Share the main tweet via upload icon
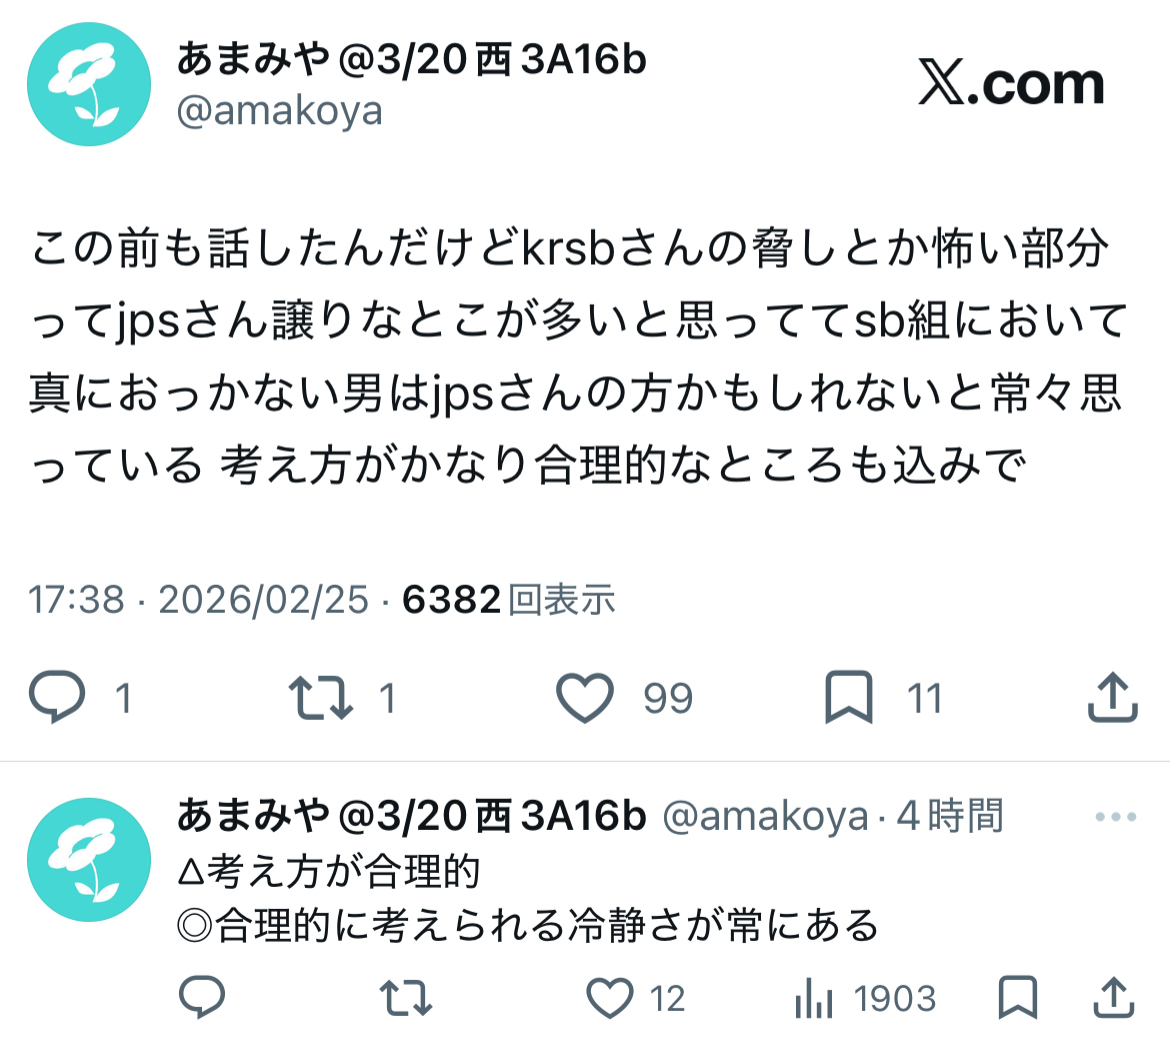1170x1049 pixels. [1113, 697]
